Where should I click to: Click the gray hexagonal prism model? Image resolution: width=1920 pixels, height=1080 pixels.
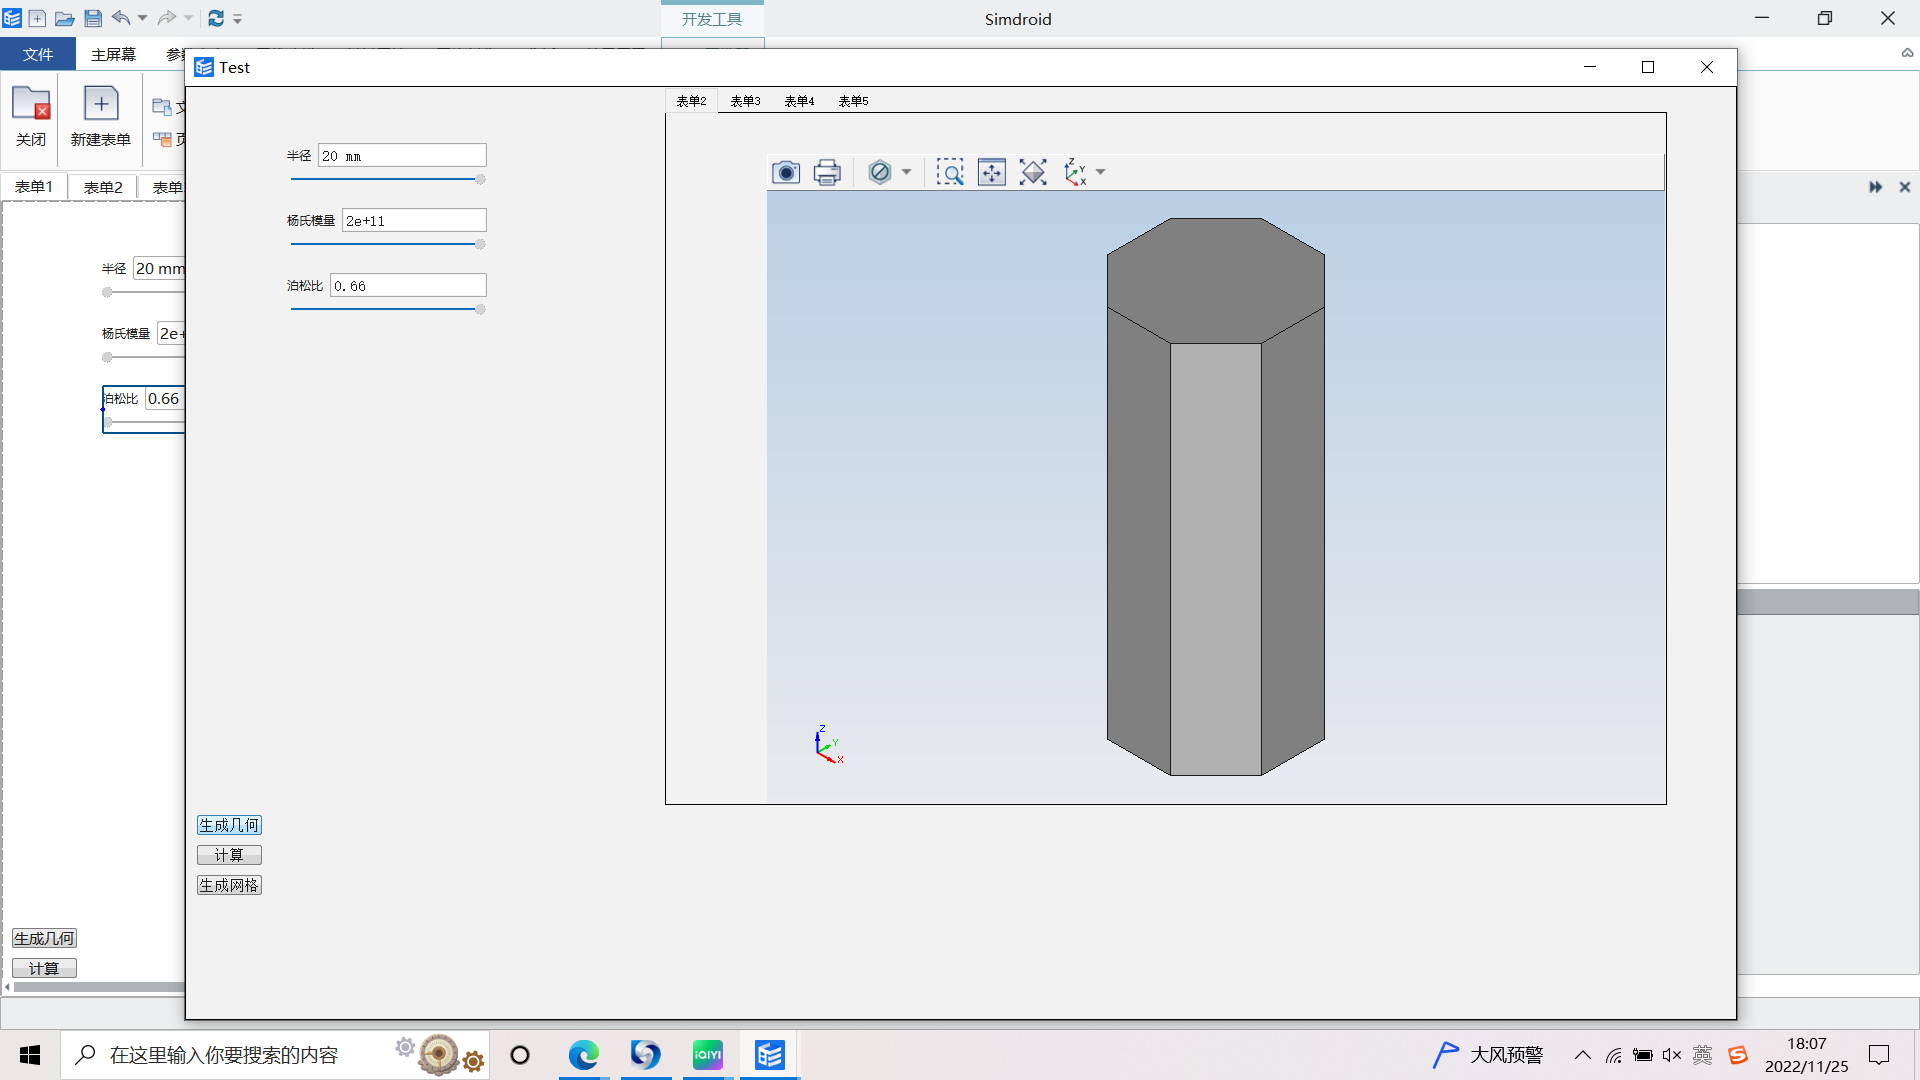(1215, 497)
